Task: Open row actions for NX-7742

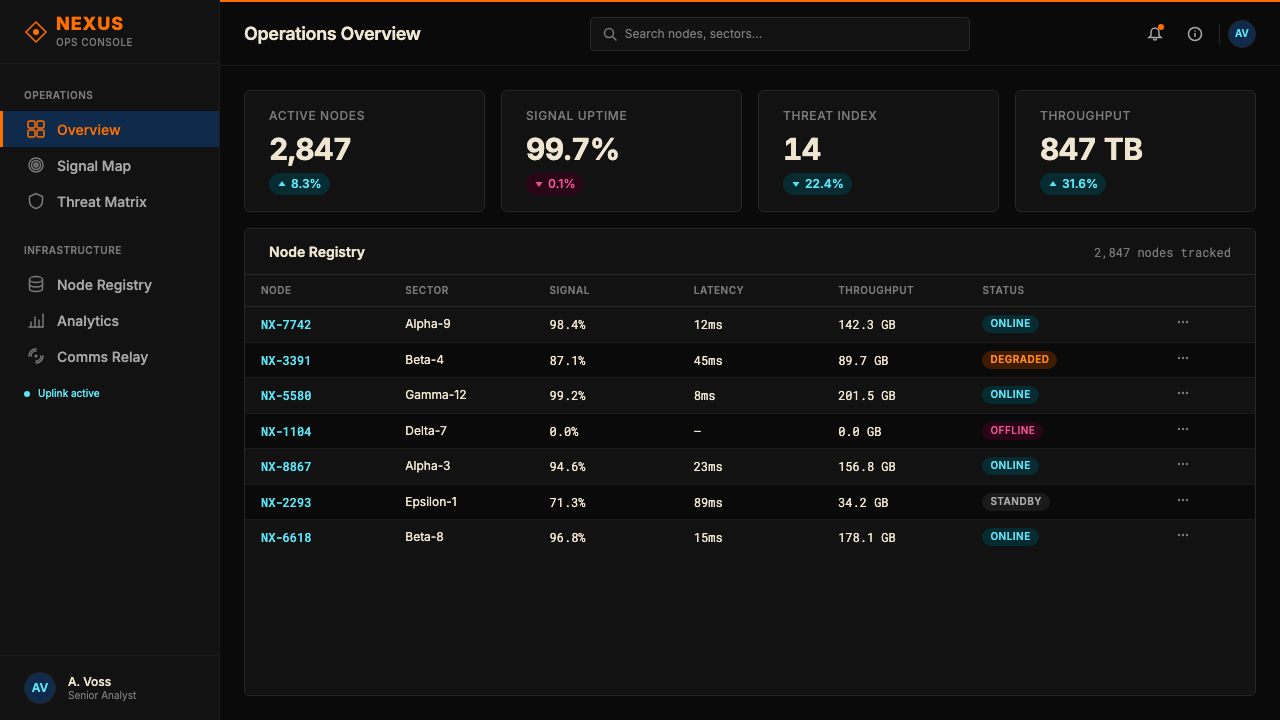Action: pyautogui.click(x=1183, y=322)
